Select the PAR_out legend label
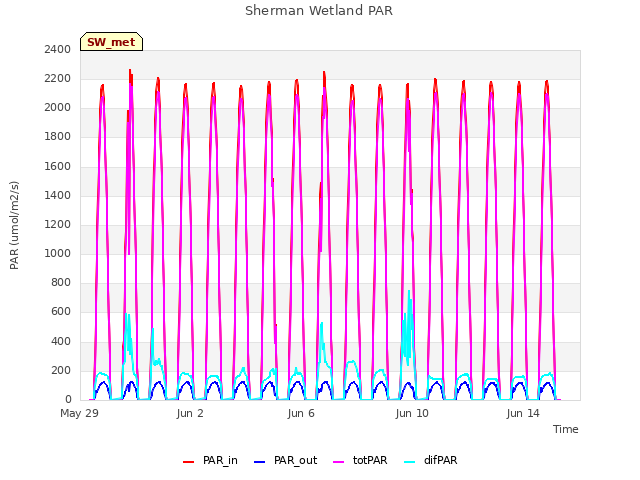The image size is (640, 480). tap(296, 460)
